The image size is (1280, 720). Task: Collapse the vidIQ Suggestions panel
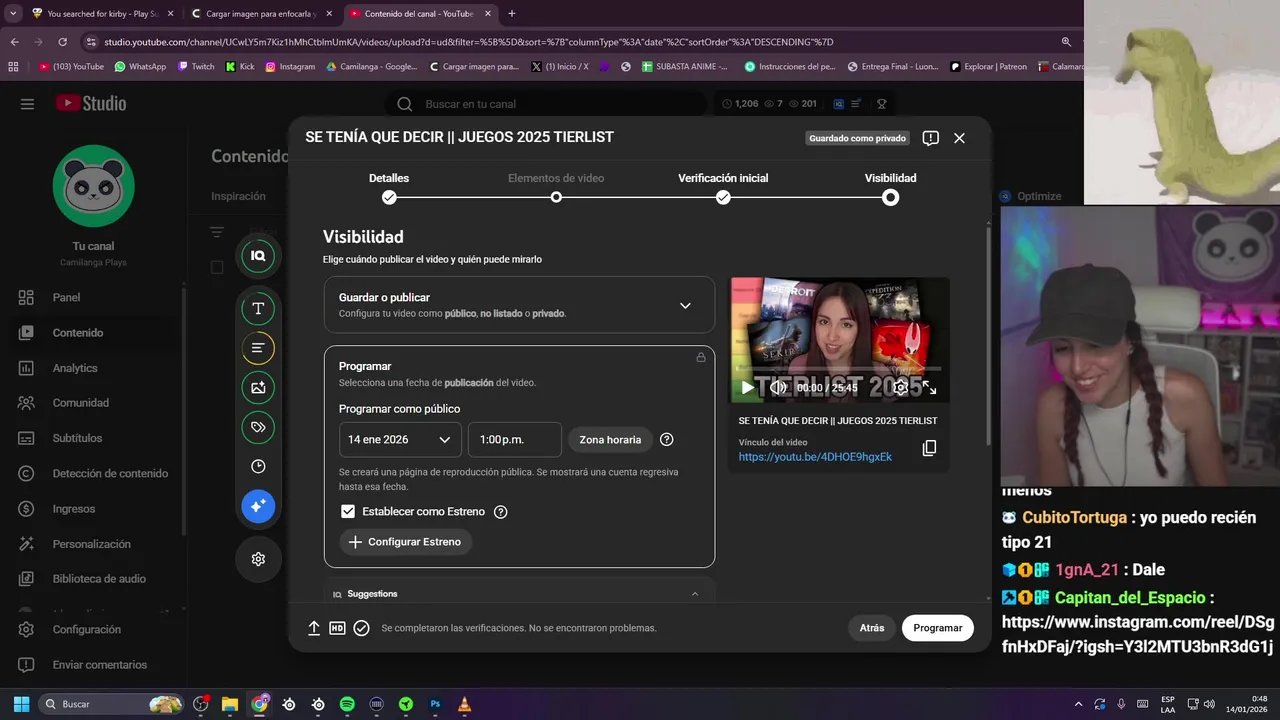tap(695, 594)
